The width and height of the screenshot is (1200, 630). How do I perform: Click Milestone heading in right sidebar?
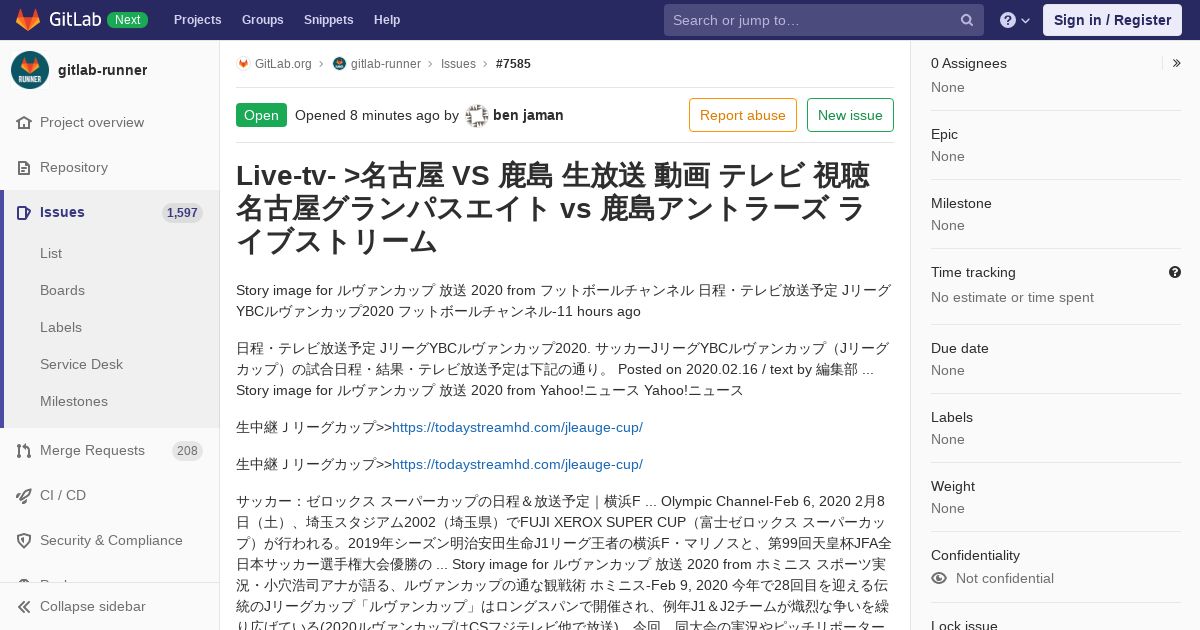(x=961, y=203)
